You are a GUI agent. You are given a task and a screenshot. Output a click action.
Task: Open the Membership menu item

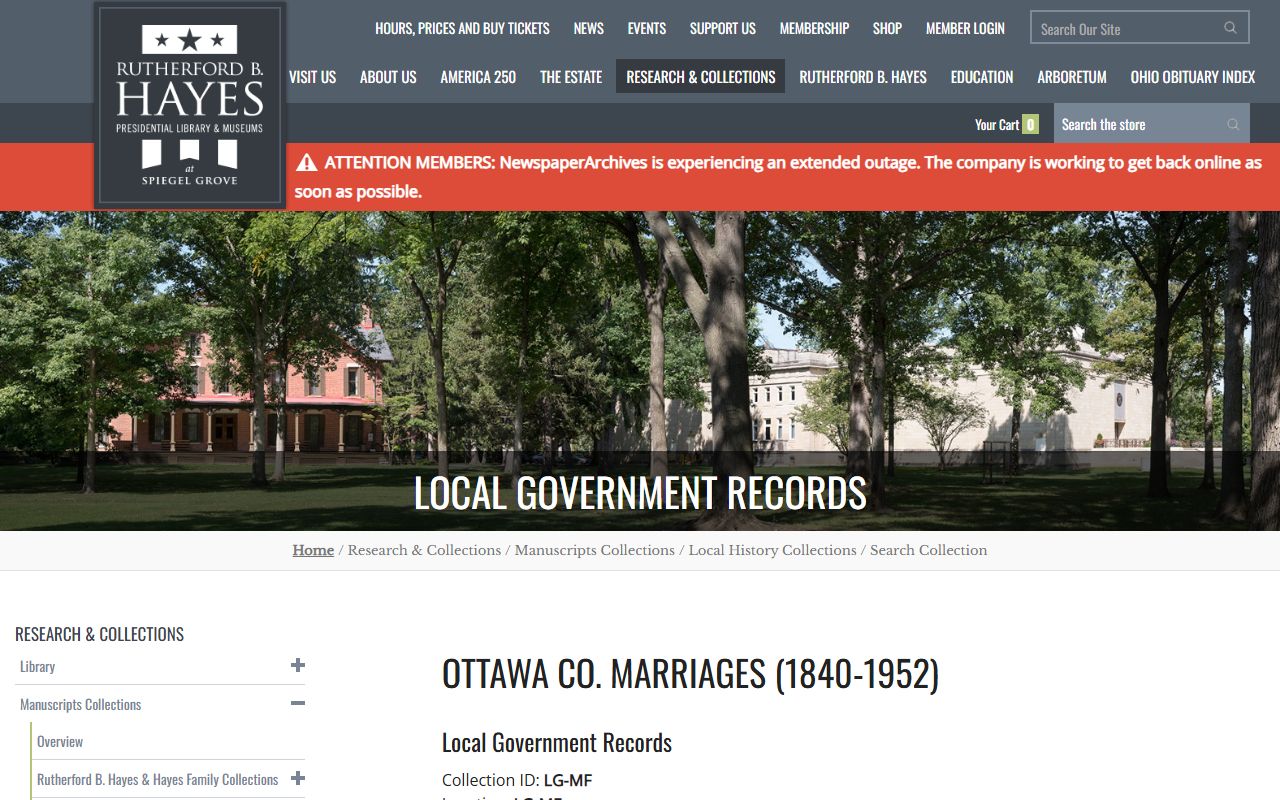click(x=814, y=28)
